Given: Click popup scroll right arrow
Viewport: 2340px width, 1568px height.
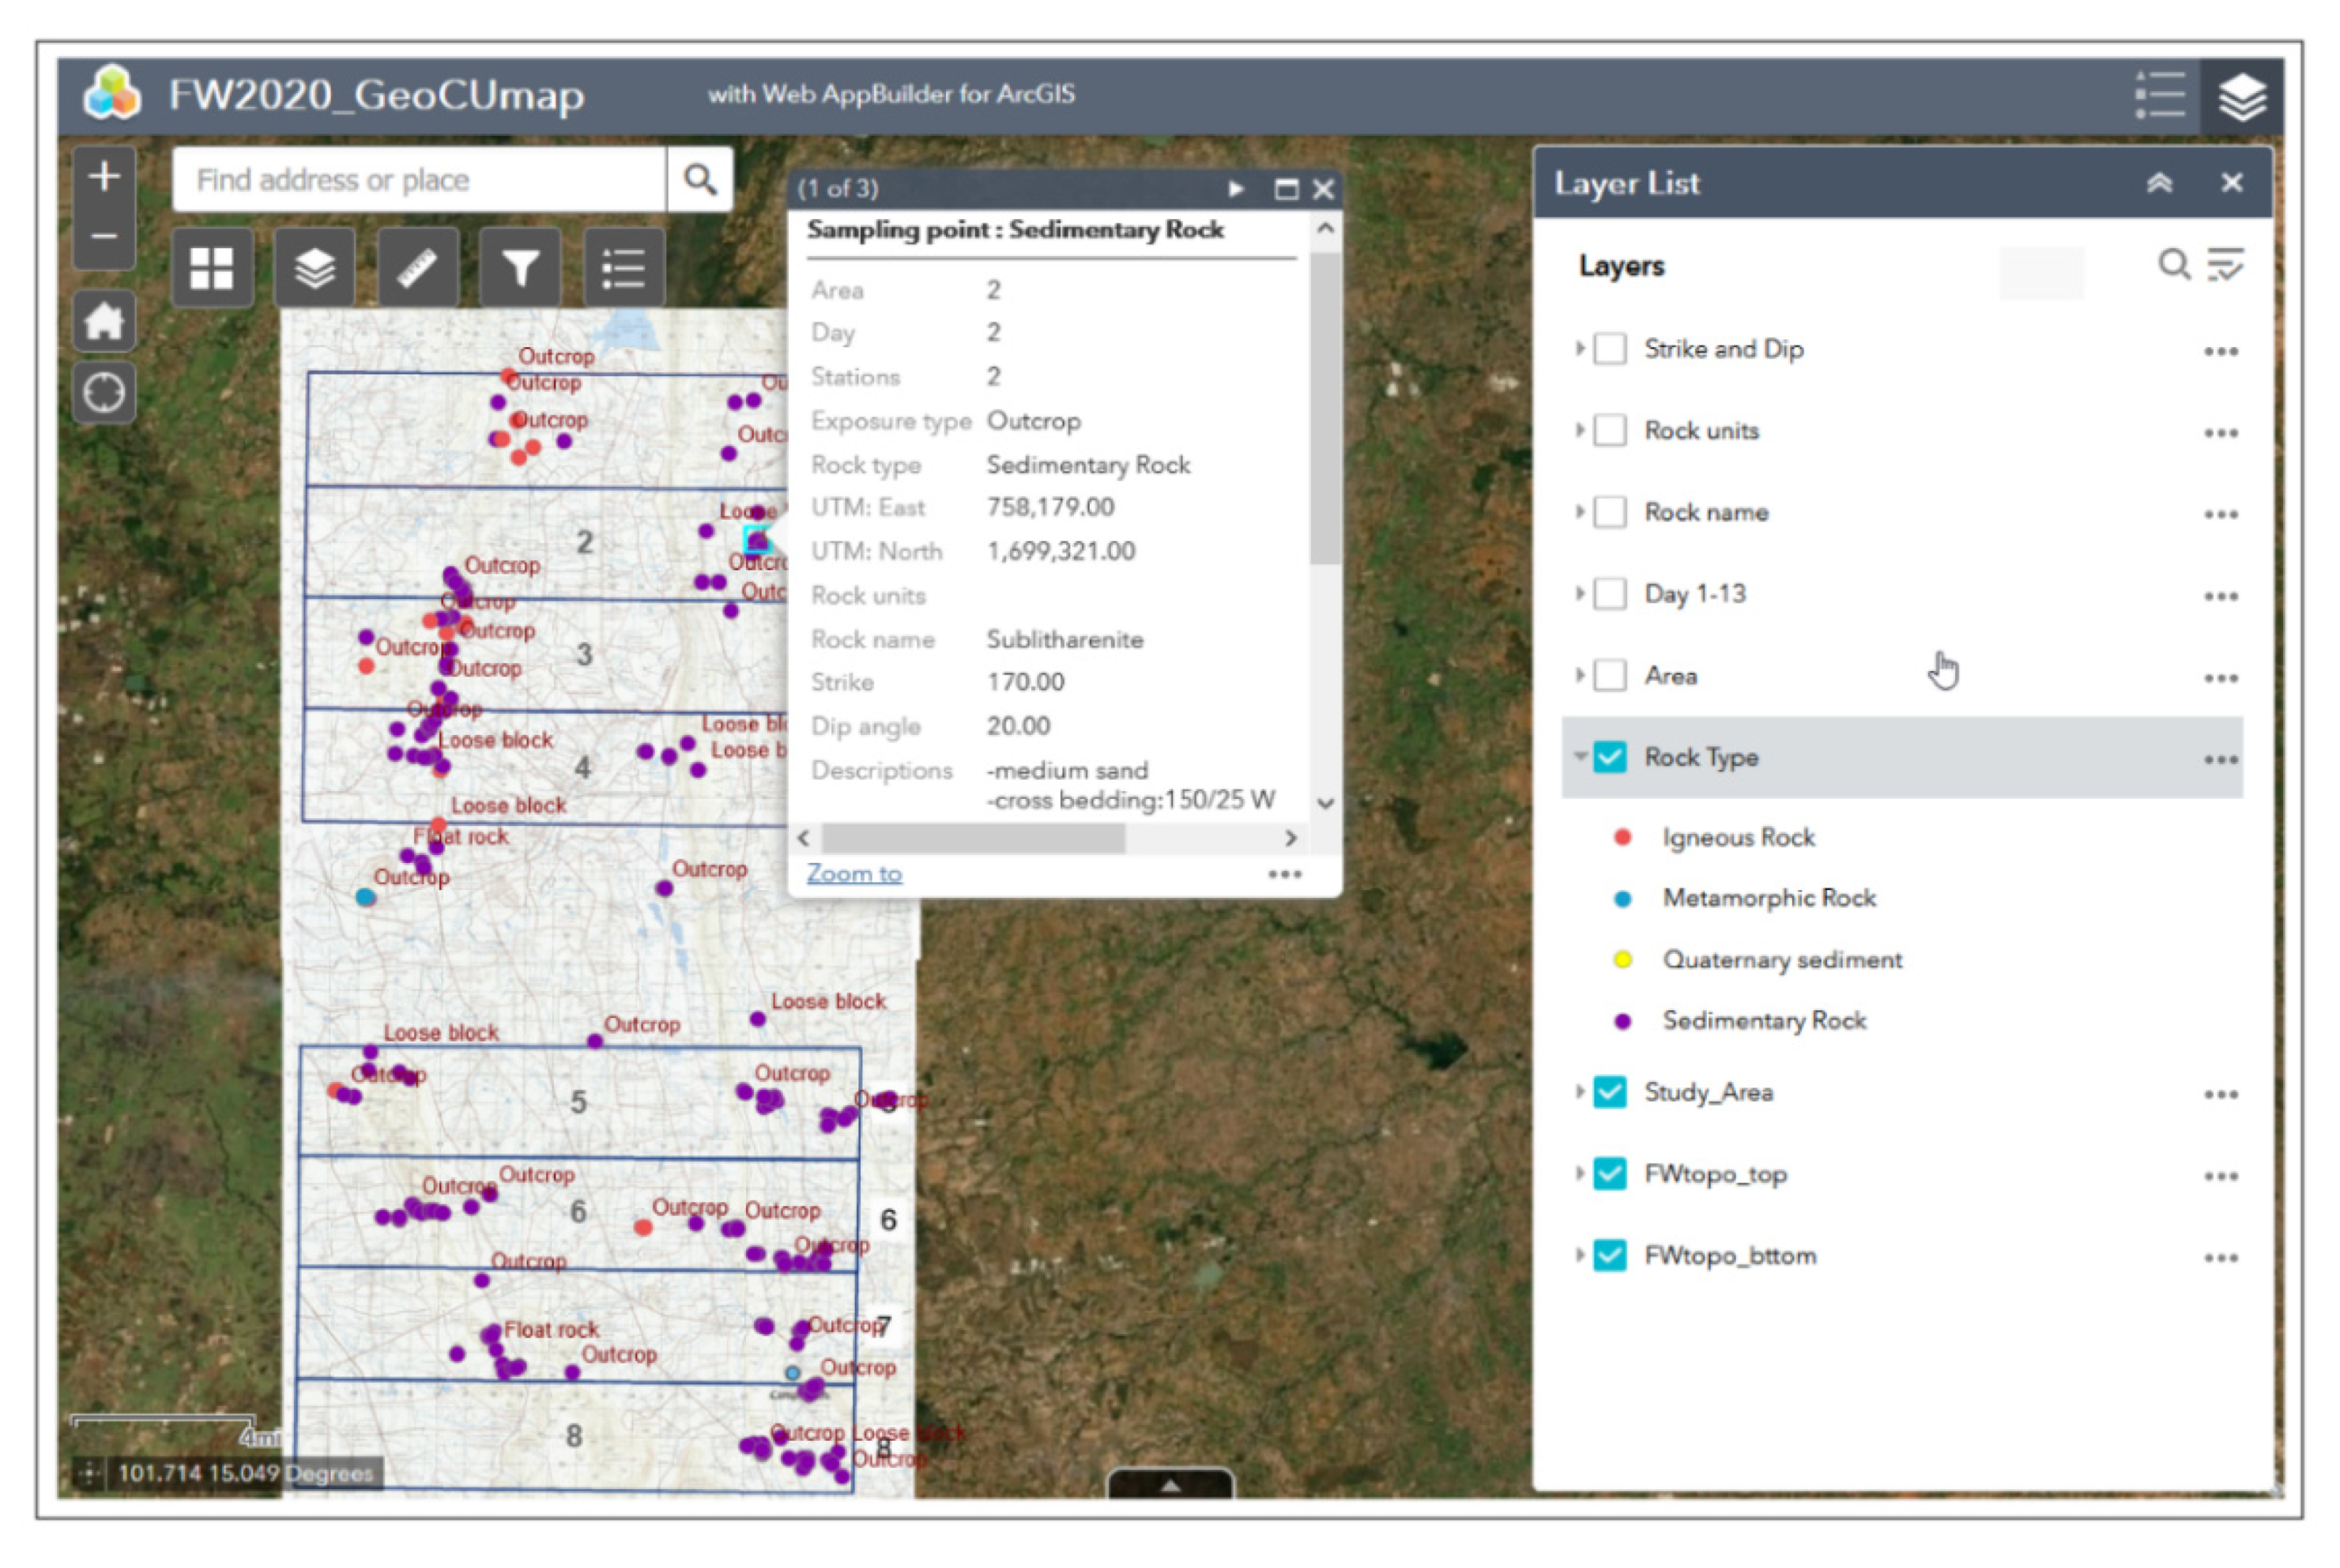Looking at the screenshot, I should 1291,838.
